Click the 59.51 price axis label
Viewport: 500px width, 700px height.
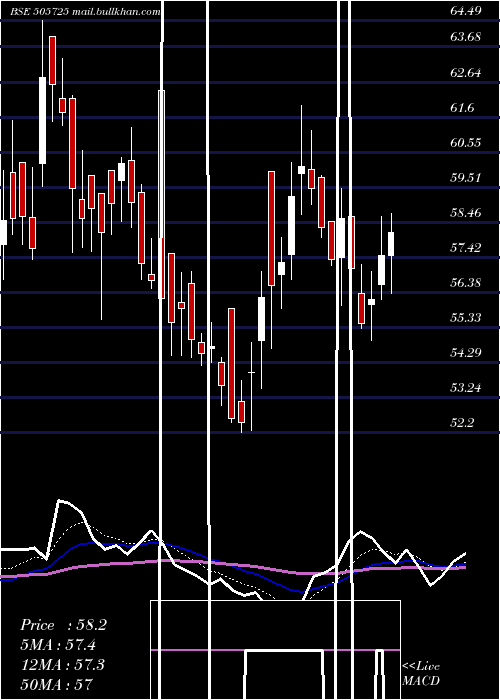tap(465, 178)
